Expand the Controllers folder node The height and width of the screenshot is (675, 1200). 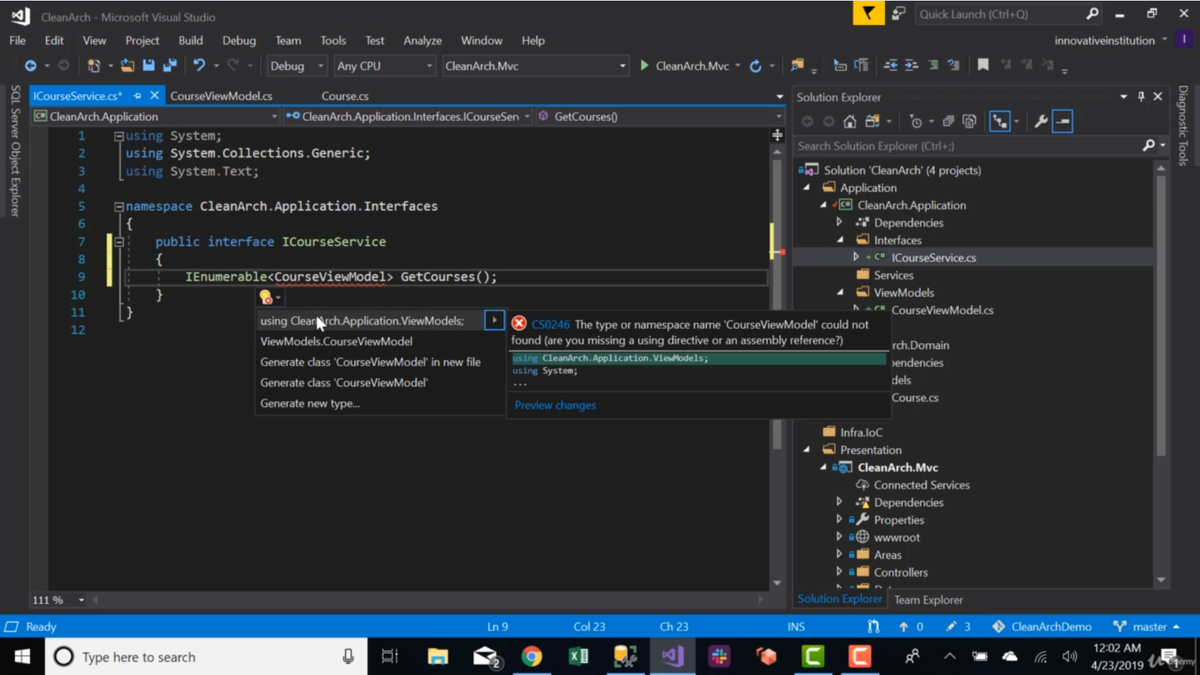click(x=839, y=572)
